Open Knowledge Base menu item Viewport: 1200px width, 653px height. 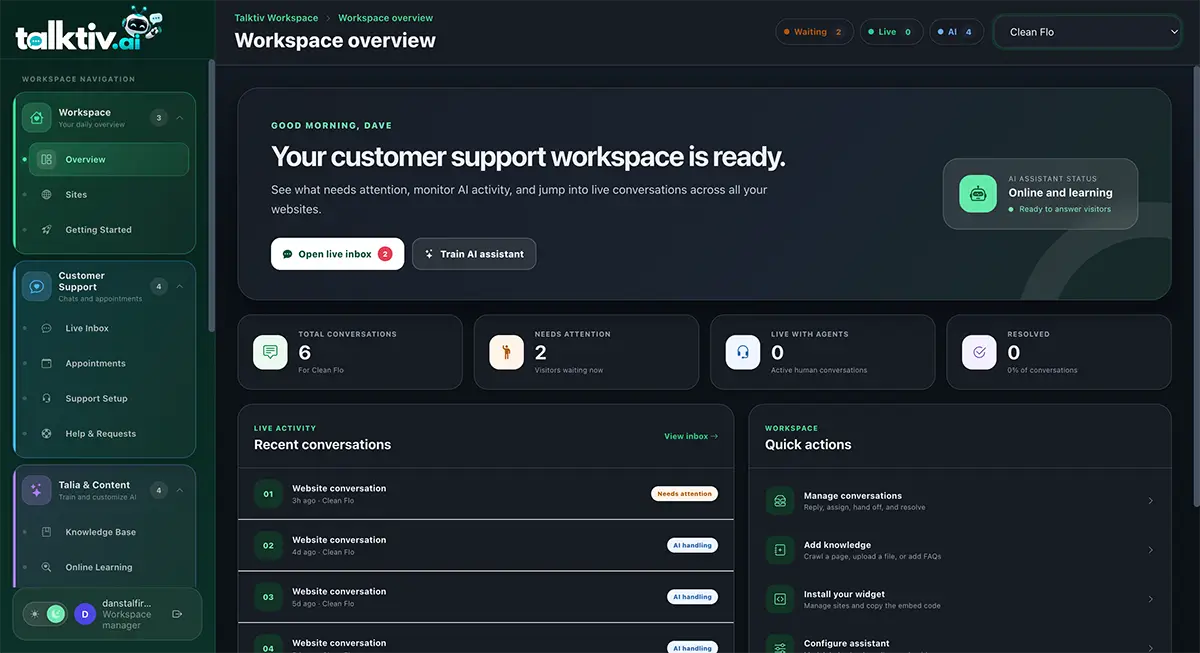click(109, 532)
